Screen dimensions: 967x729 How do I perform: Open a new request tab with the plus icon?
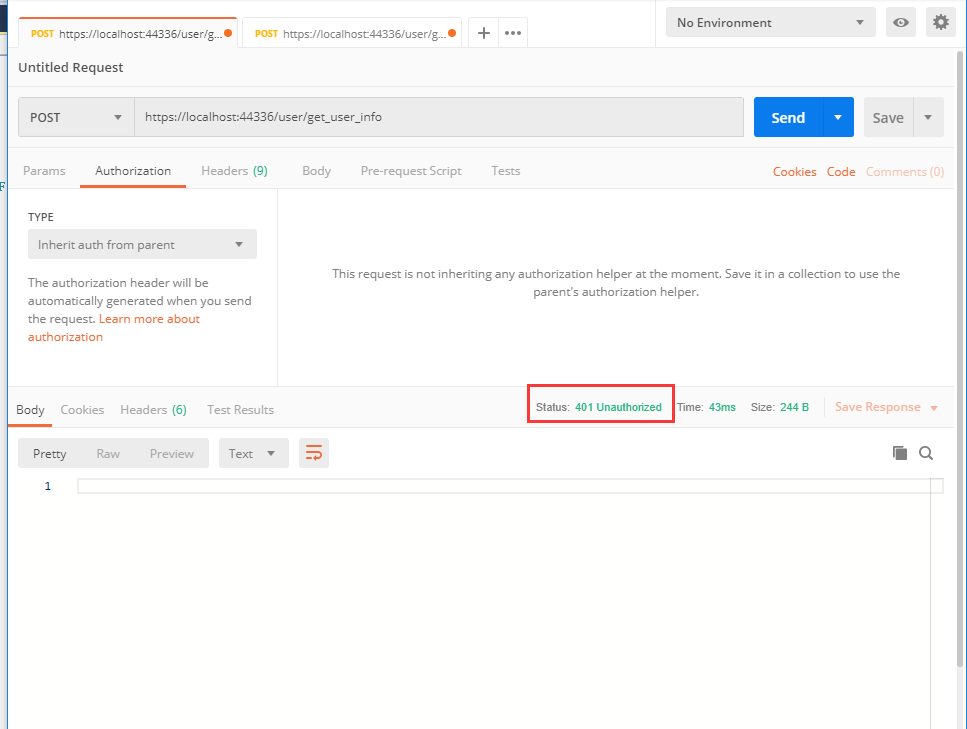pyautogui.click(x=483, y=32)
